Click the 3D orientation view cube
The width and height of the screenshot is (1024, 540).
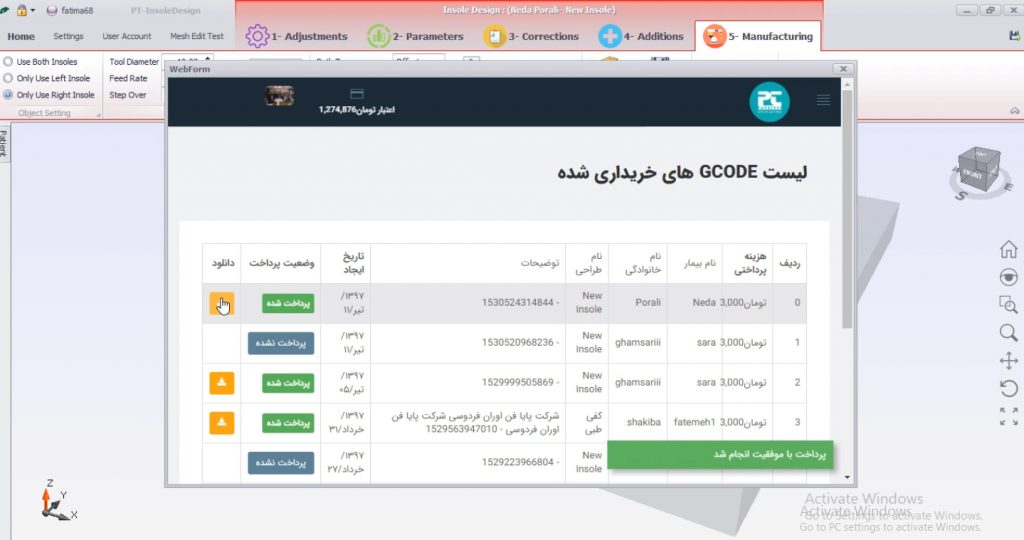(x=979, y=170)
